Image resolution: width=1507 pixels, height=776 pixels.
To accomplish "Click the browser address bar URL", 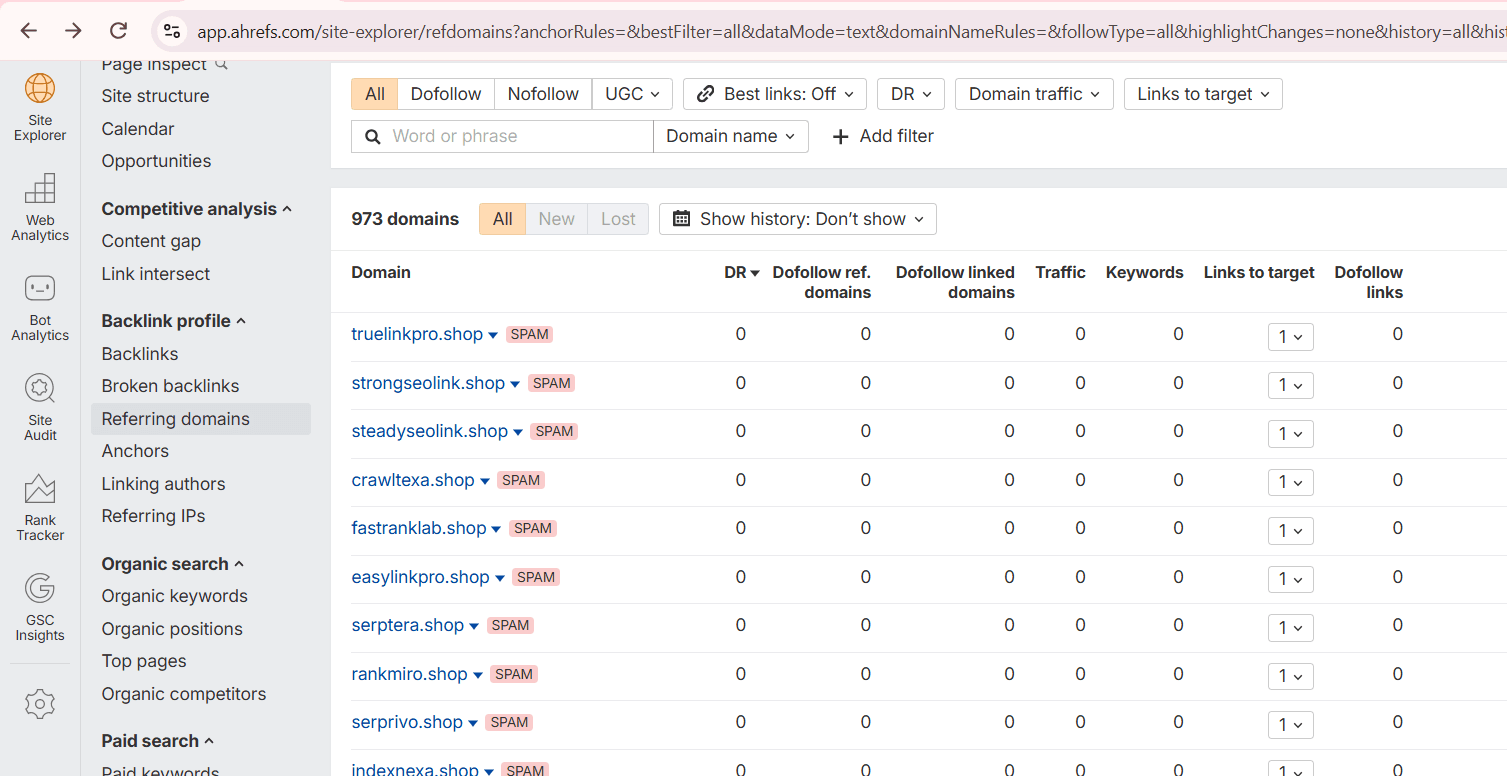I will (850, 32).
